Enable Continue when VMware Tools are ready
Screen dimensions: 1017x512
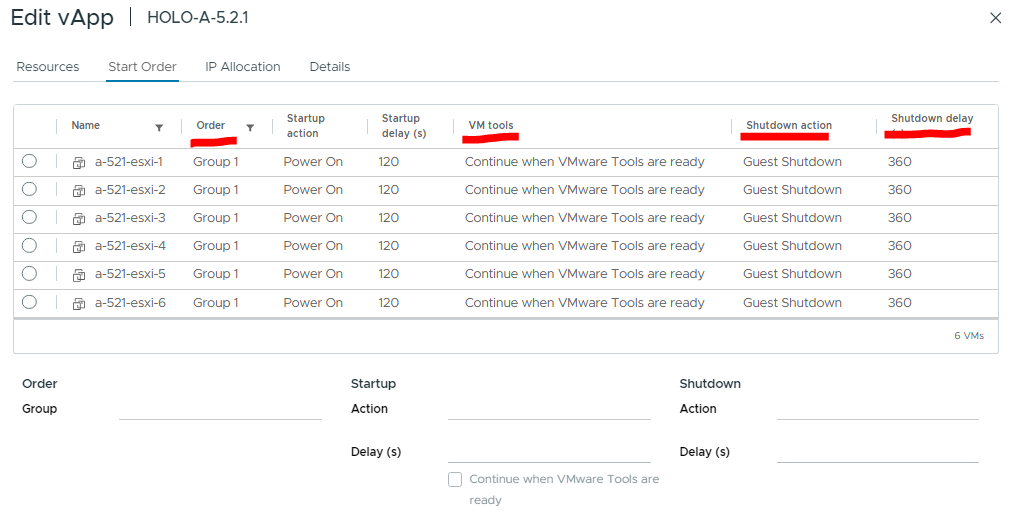coord(455,480)
